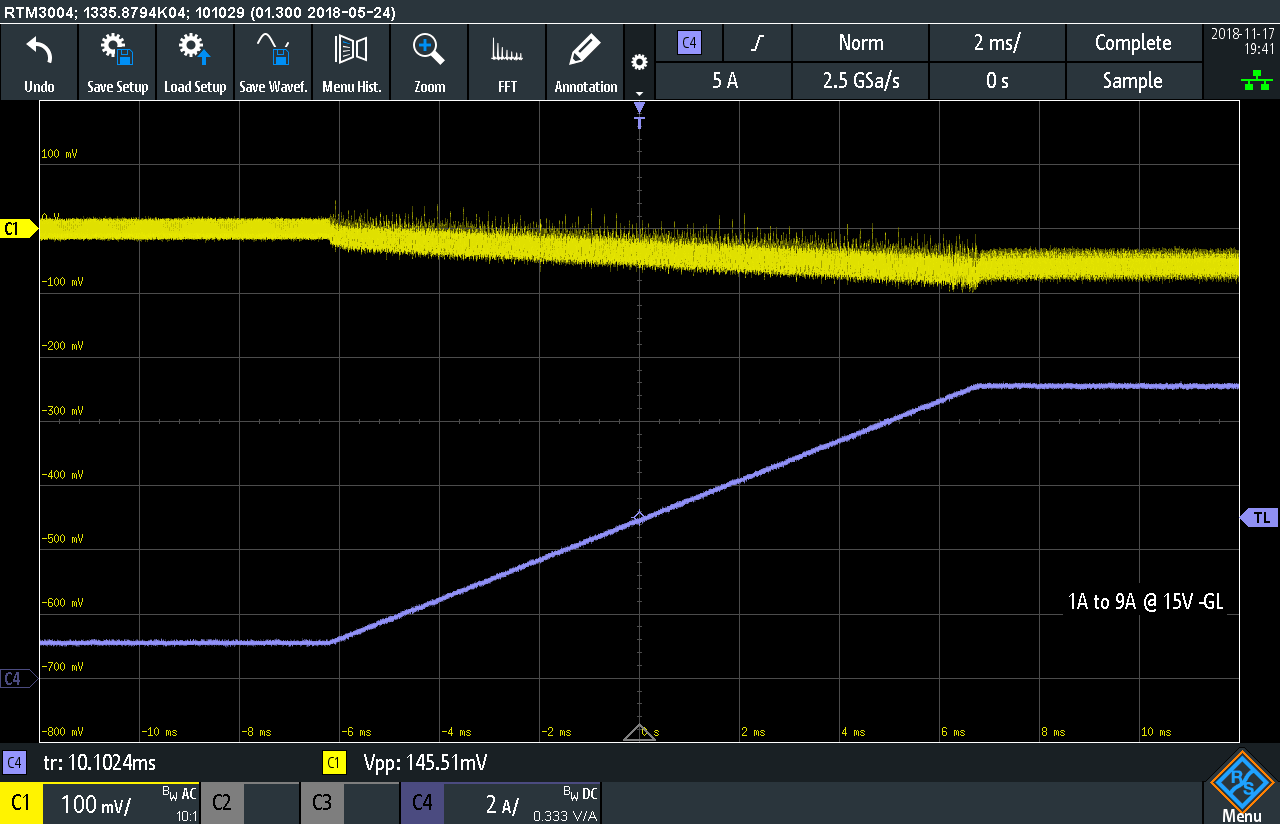Select the C1 channel button at bottom
The height and width of the screenshot is (824, 1280).
pos(20,803)
